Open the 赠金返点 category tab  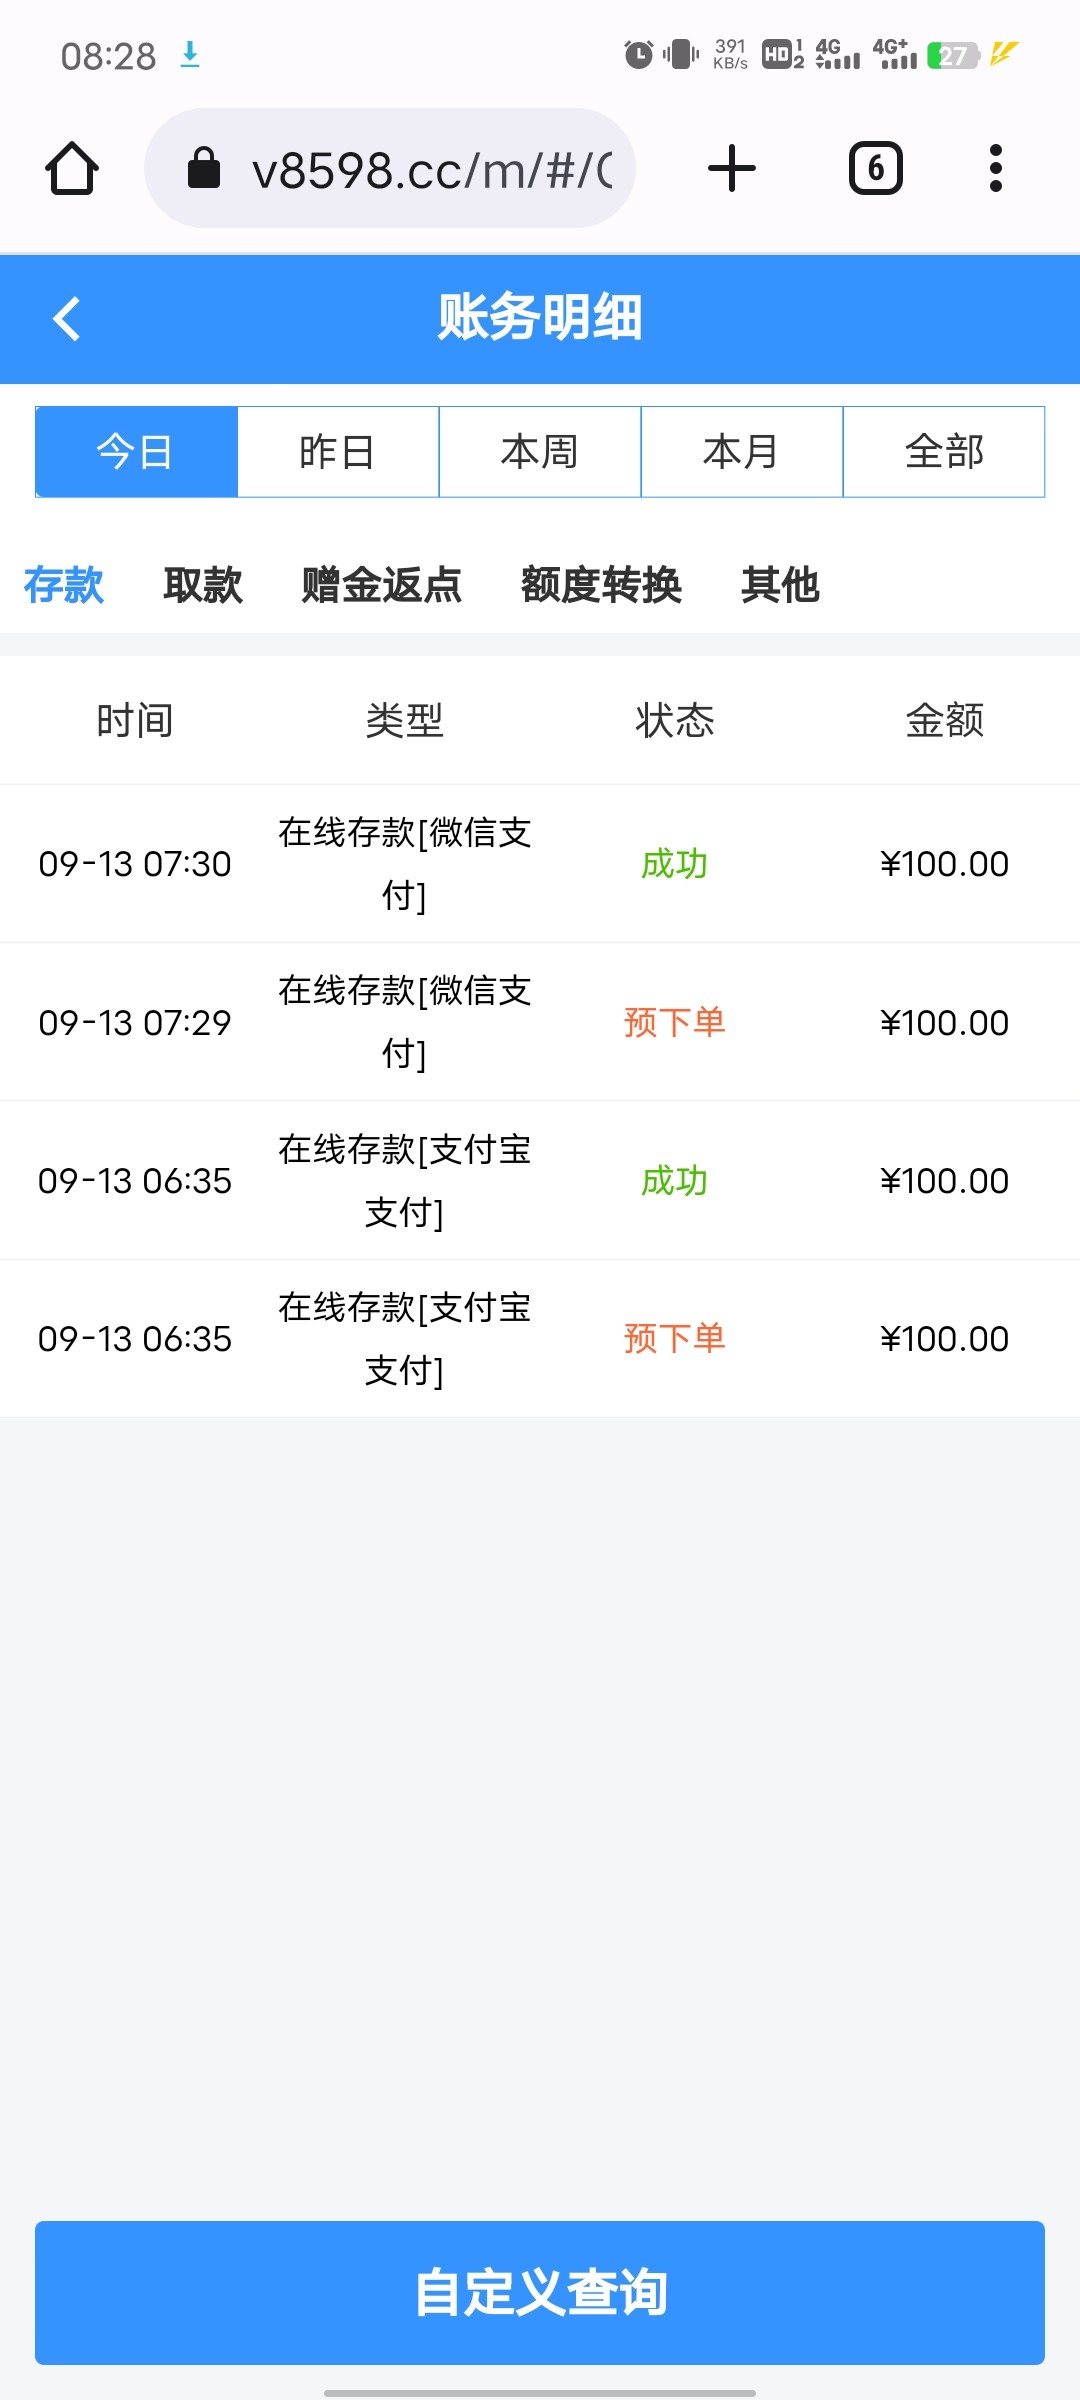click(x=381, y=585)
